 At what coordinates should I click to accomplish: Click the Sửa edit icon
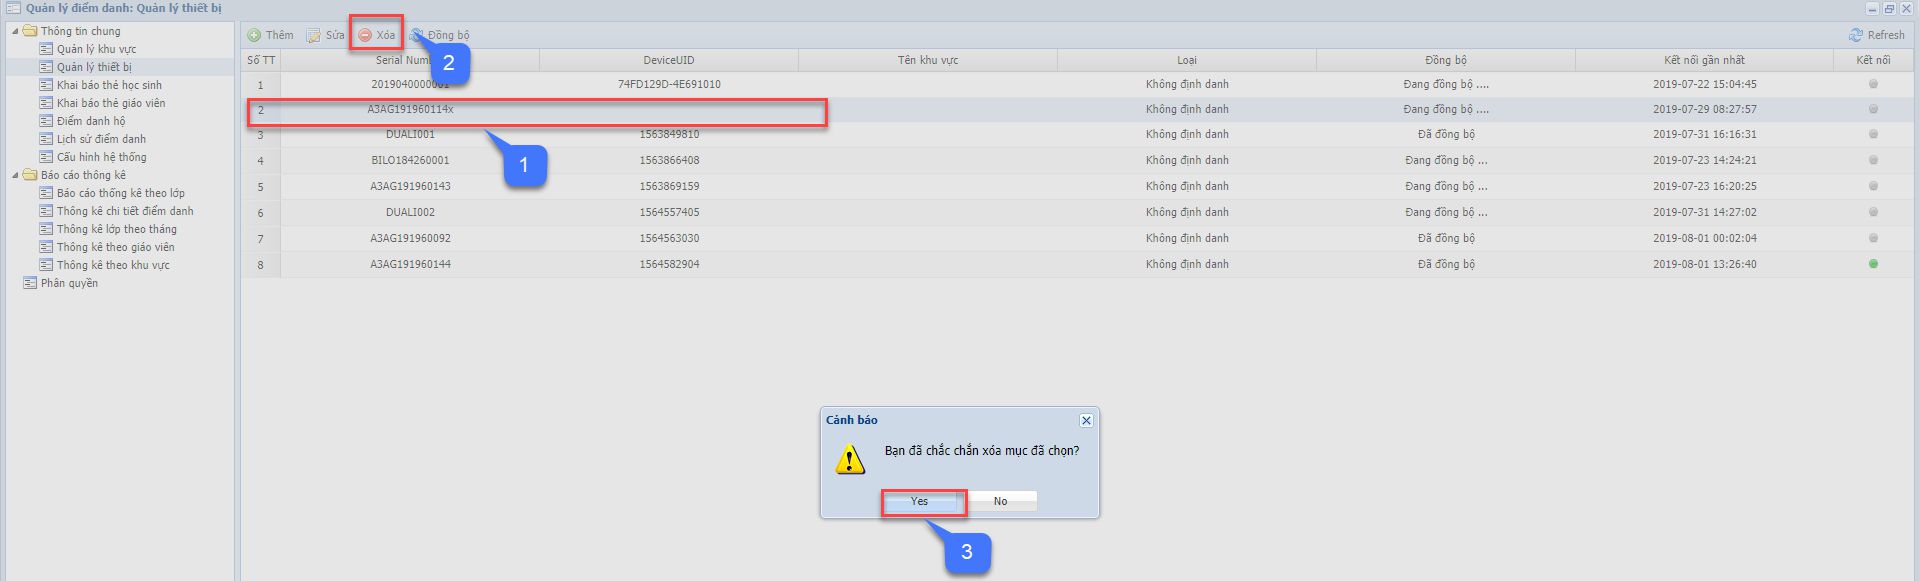314,35
